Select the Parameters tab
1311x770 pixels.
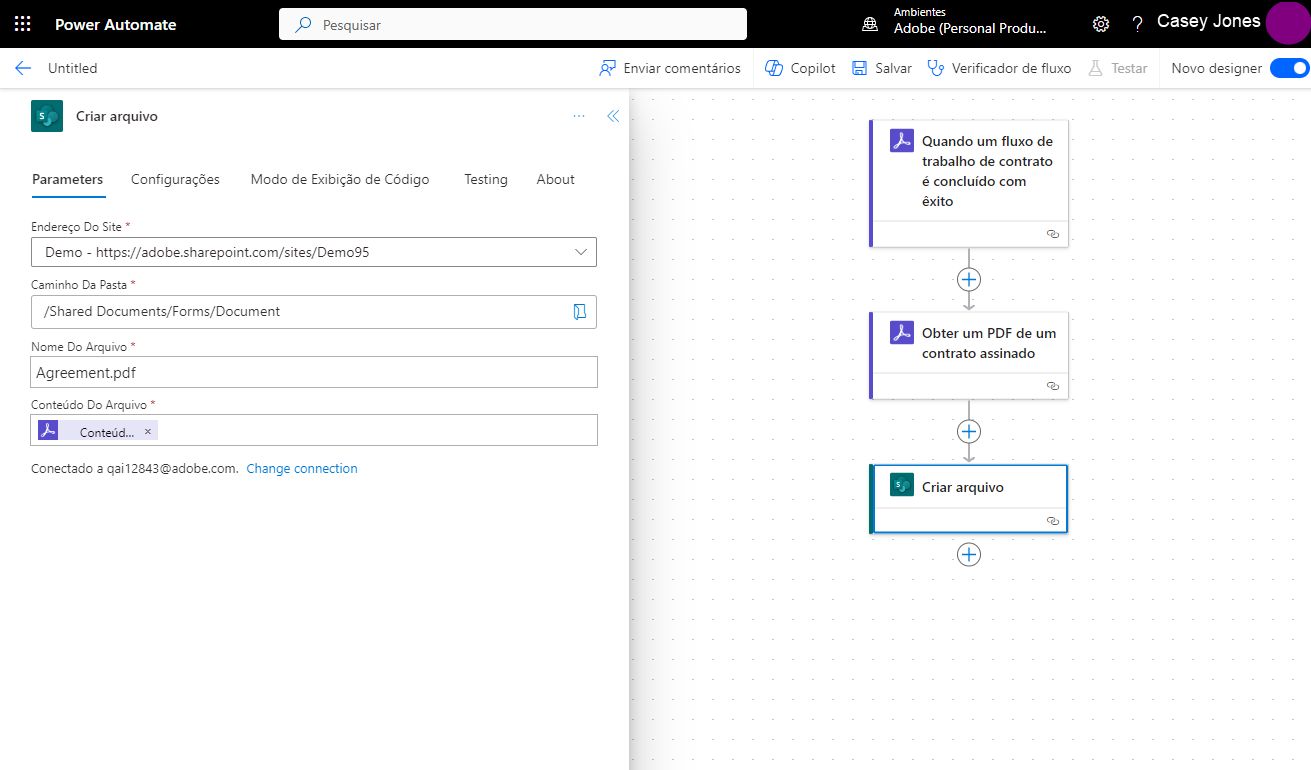coord(67,179)
